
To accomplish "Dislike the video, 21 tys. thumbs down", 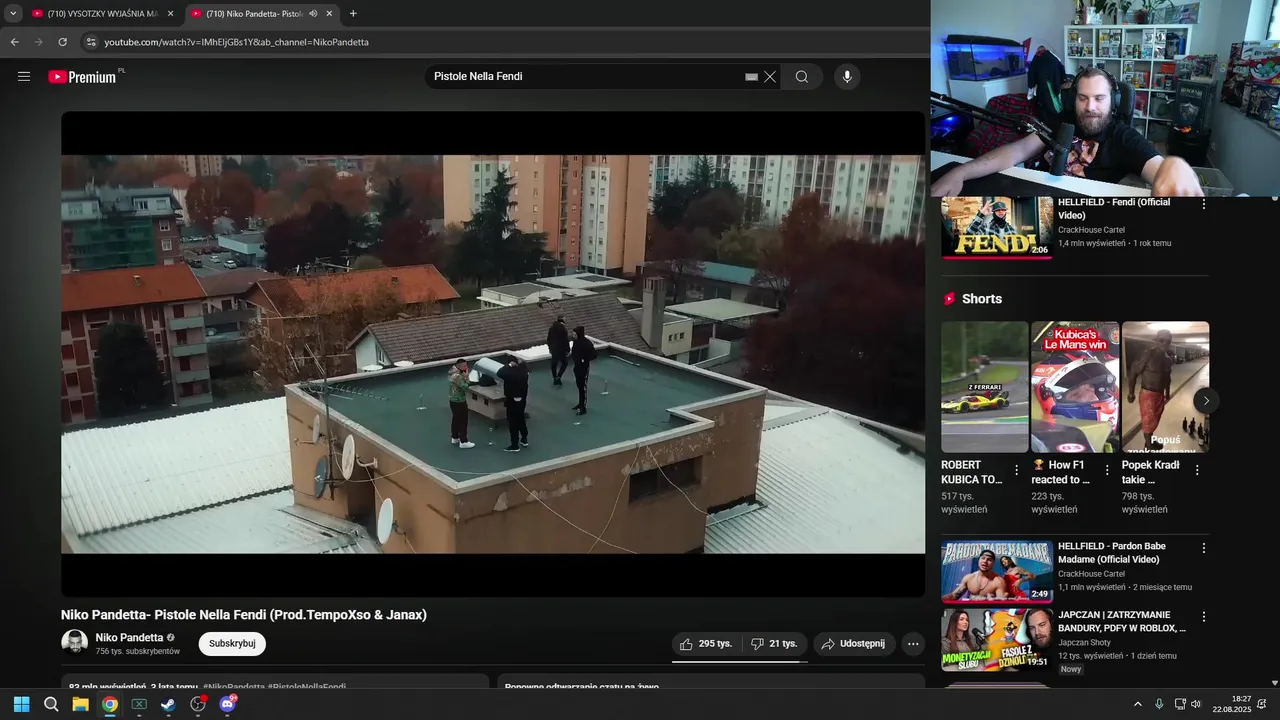I will [774, 644].
